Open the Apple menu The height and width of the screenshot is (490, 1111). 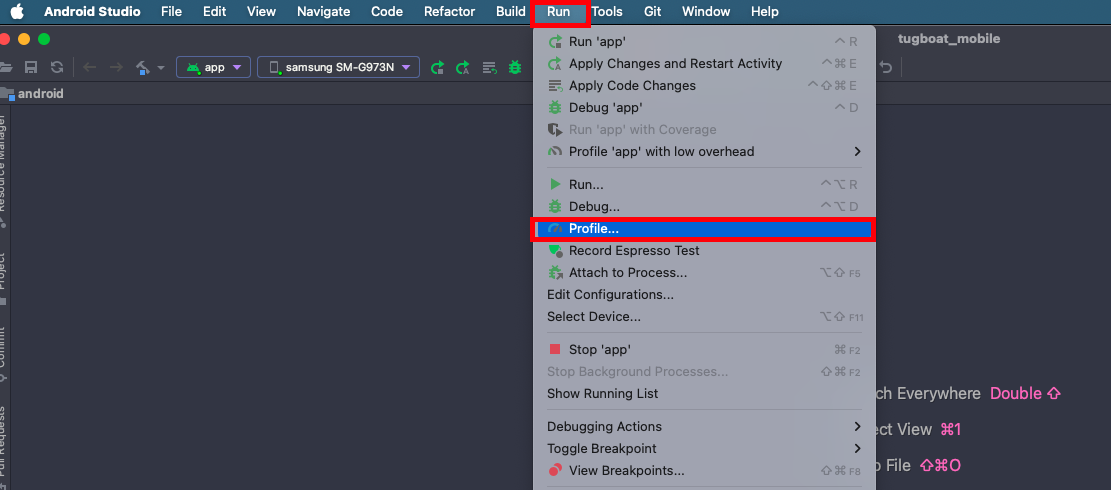[x=17, y=11]
